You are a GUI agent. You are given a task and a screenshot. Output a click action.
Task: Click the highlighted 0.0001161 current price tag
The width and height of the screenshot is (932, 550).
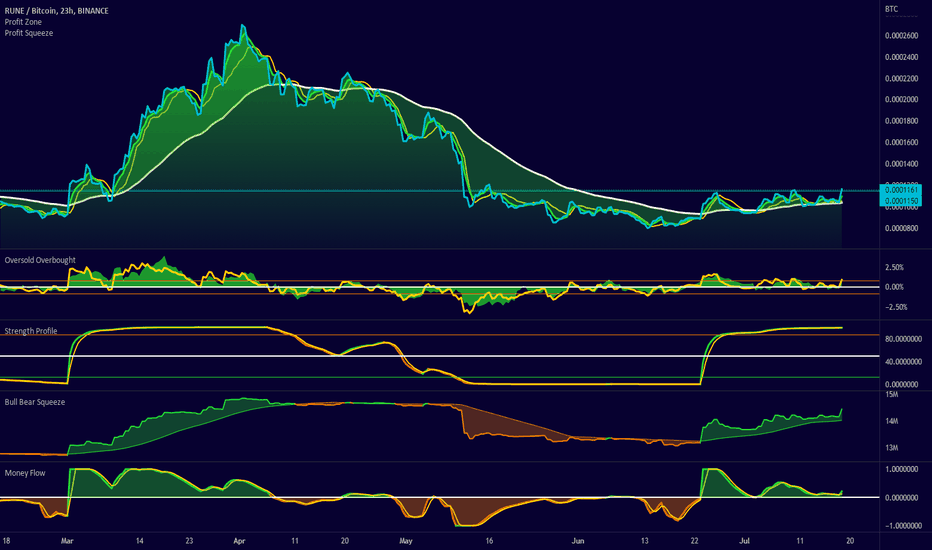[901, 190]
